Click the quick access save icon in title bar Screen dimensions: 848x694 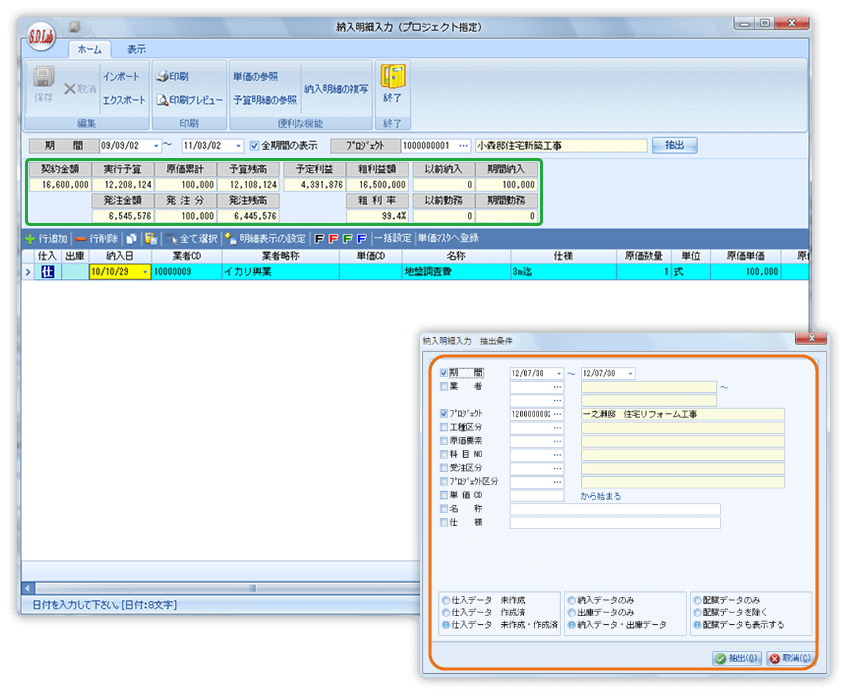pos(75,27)
